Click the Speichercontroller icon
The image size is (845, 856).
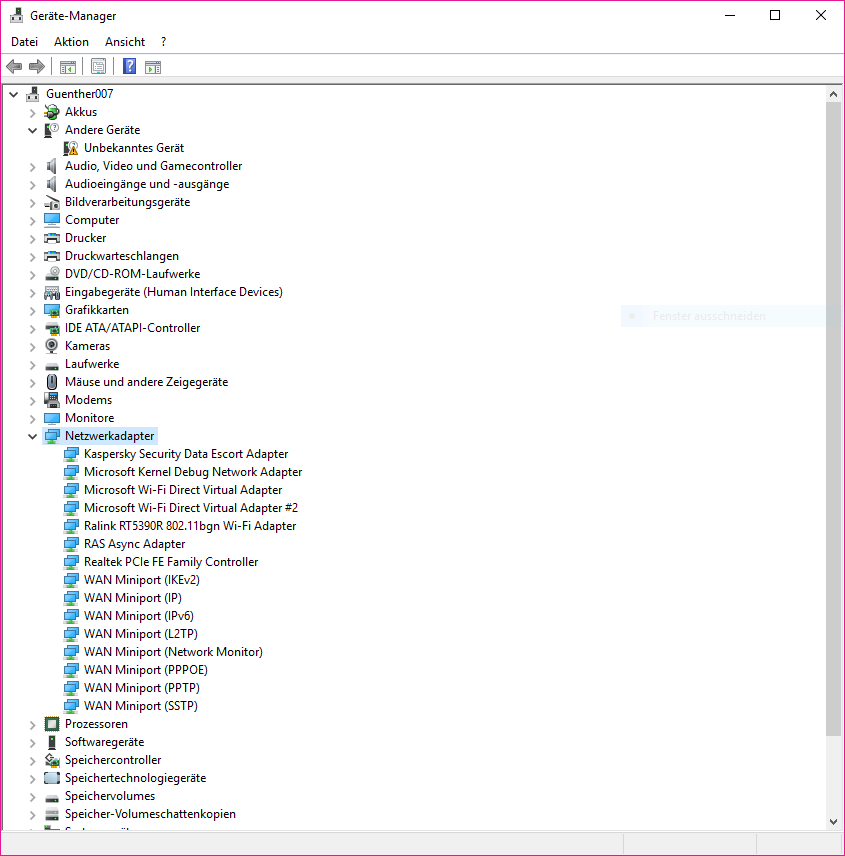coord(52,760)
